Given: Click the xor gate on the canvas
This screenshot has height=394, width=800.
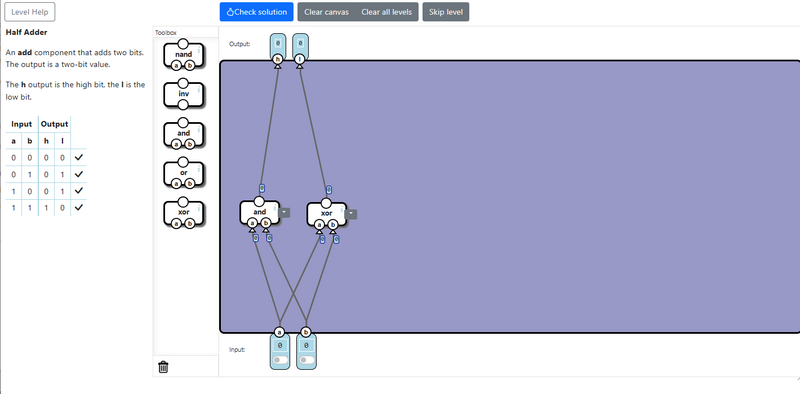Looking at the screenshot, I should point(327,213).
